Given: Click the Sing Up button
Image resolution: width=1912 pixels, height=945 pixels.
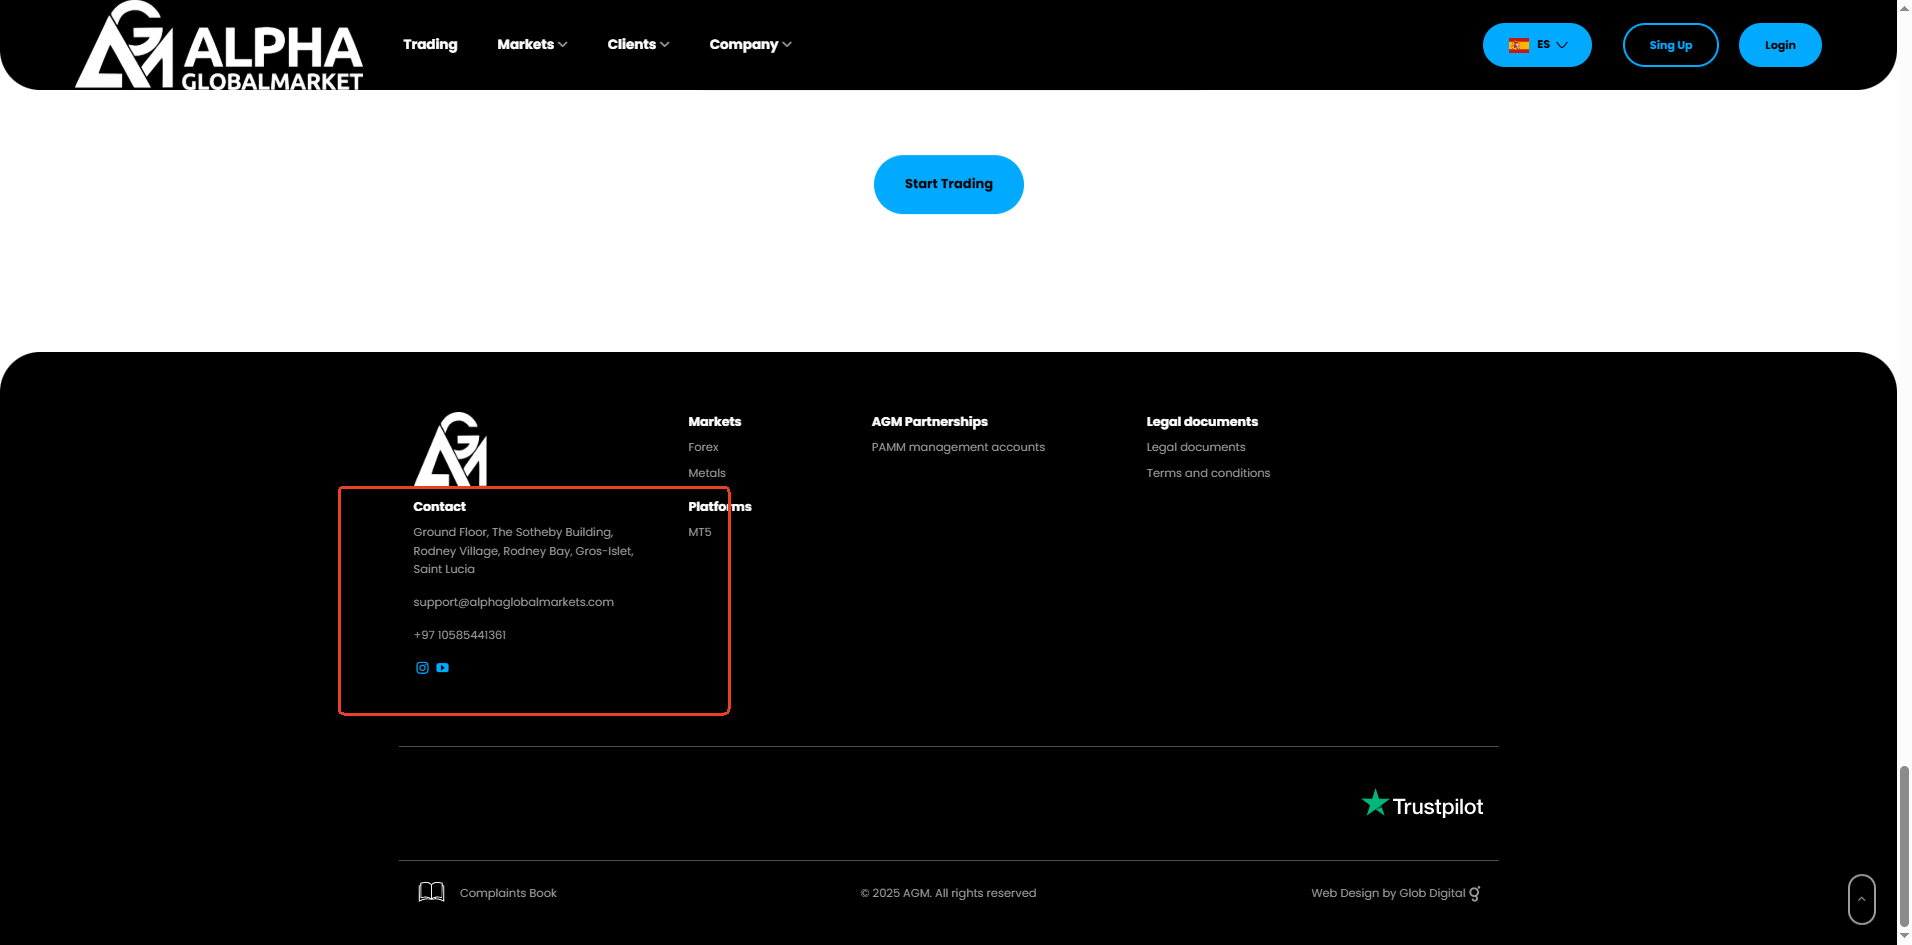Looking at the screenshot, I should [x=1670, y=45].
